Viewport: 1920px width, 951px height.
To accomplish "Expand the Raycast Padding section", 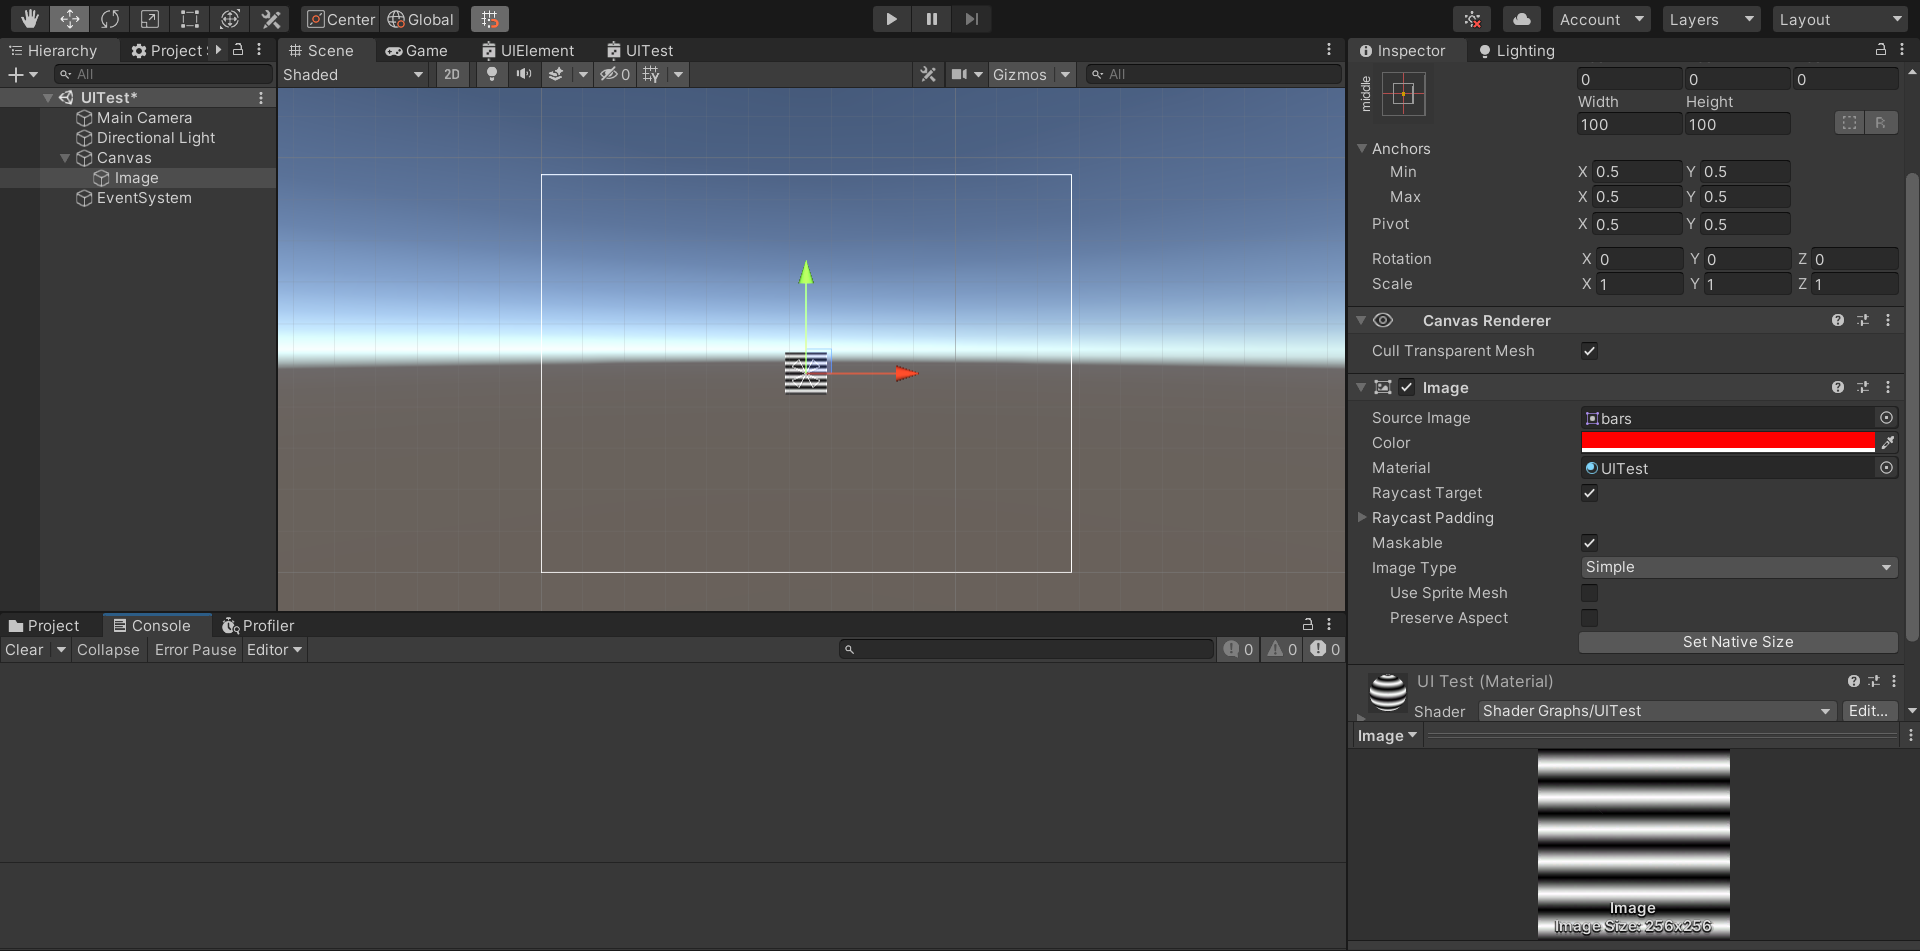I will click(1362, 518).
